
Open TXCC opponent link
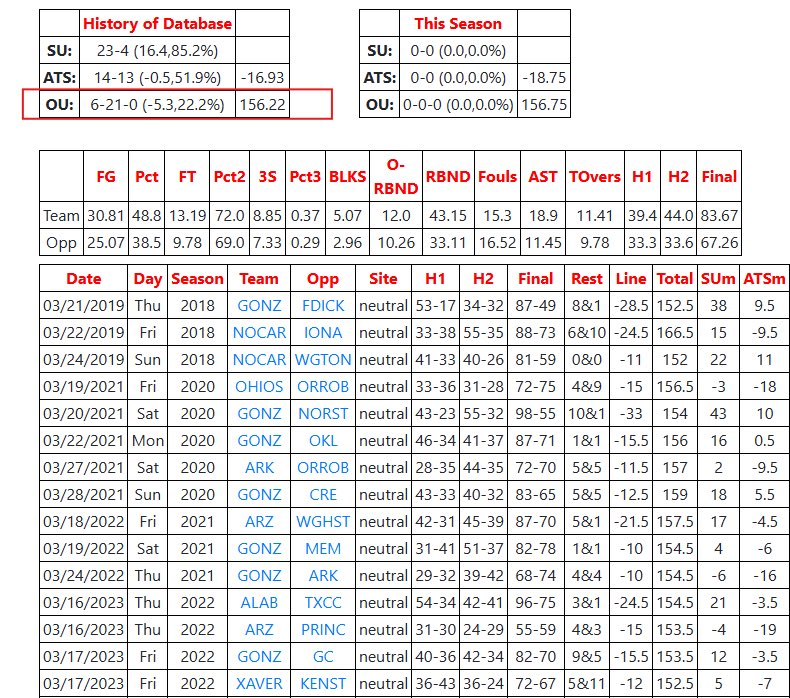[323, 602]
